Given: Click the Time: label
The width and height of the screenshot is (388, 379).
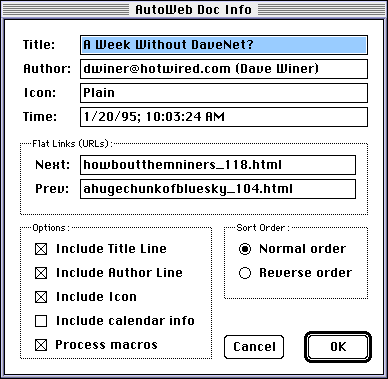Looking at the screenshot, I should pyautogui.click(x=40, y=117).
